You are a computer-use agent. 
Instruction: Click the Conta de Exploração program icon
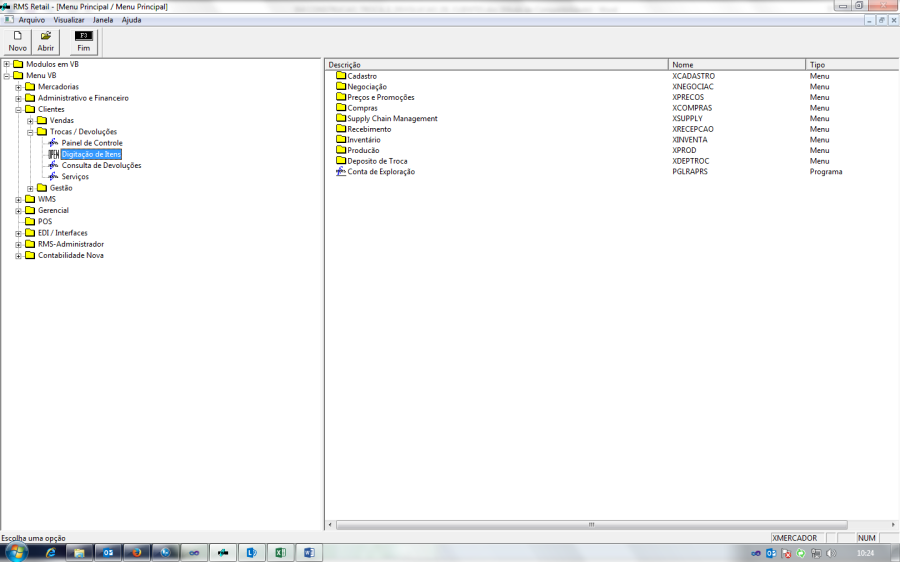pos(340,172)
